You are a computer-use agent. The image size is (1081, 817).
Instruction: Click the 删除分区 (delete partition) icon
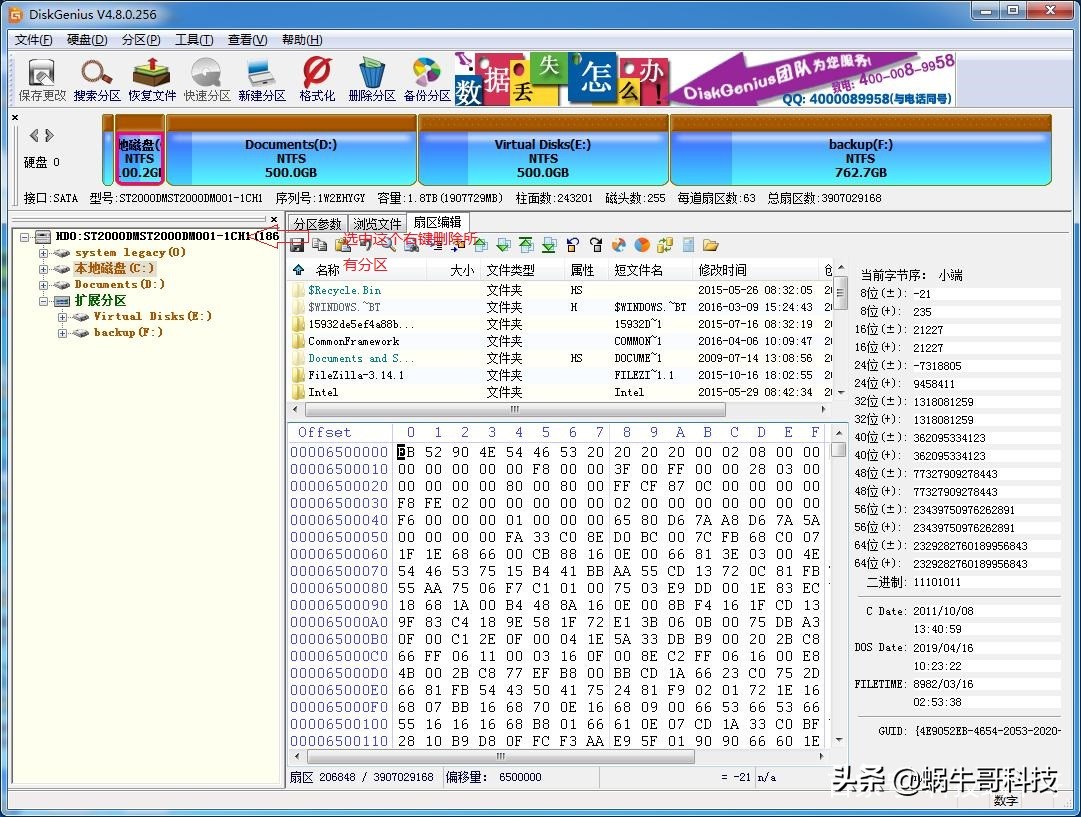pos(371,78)
